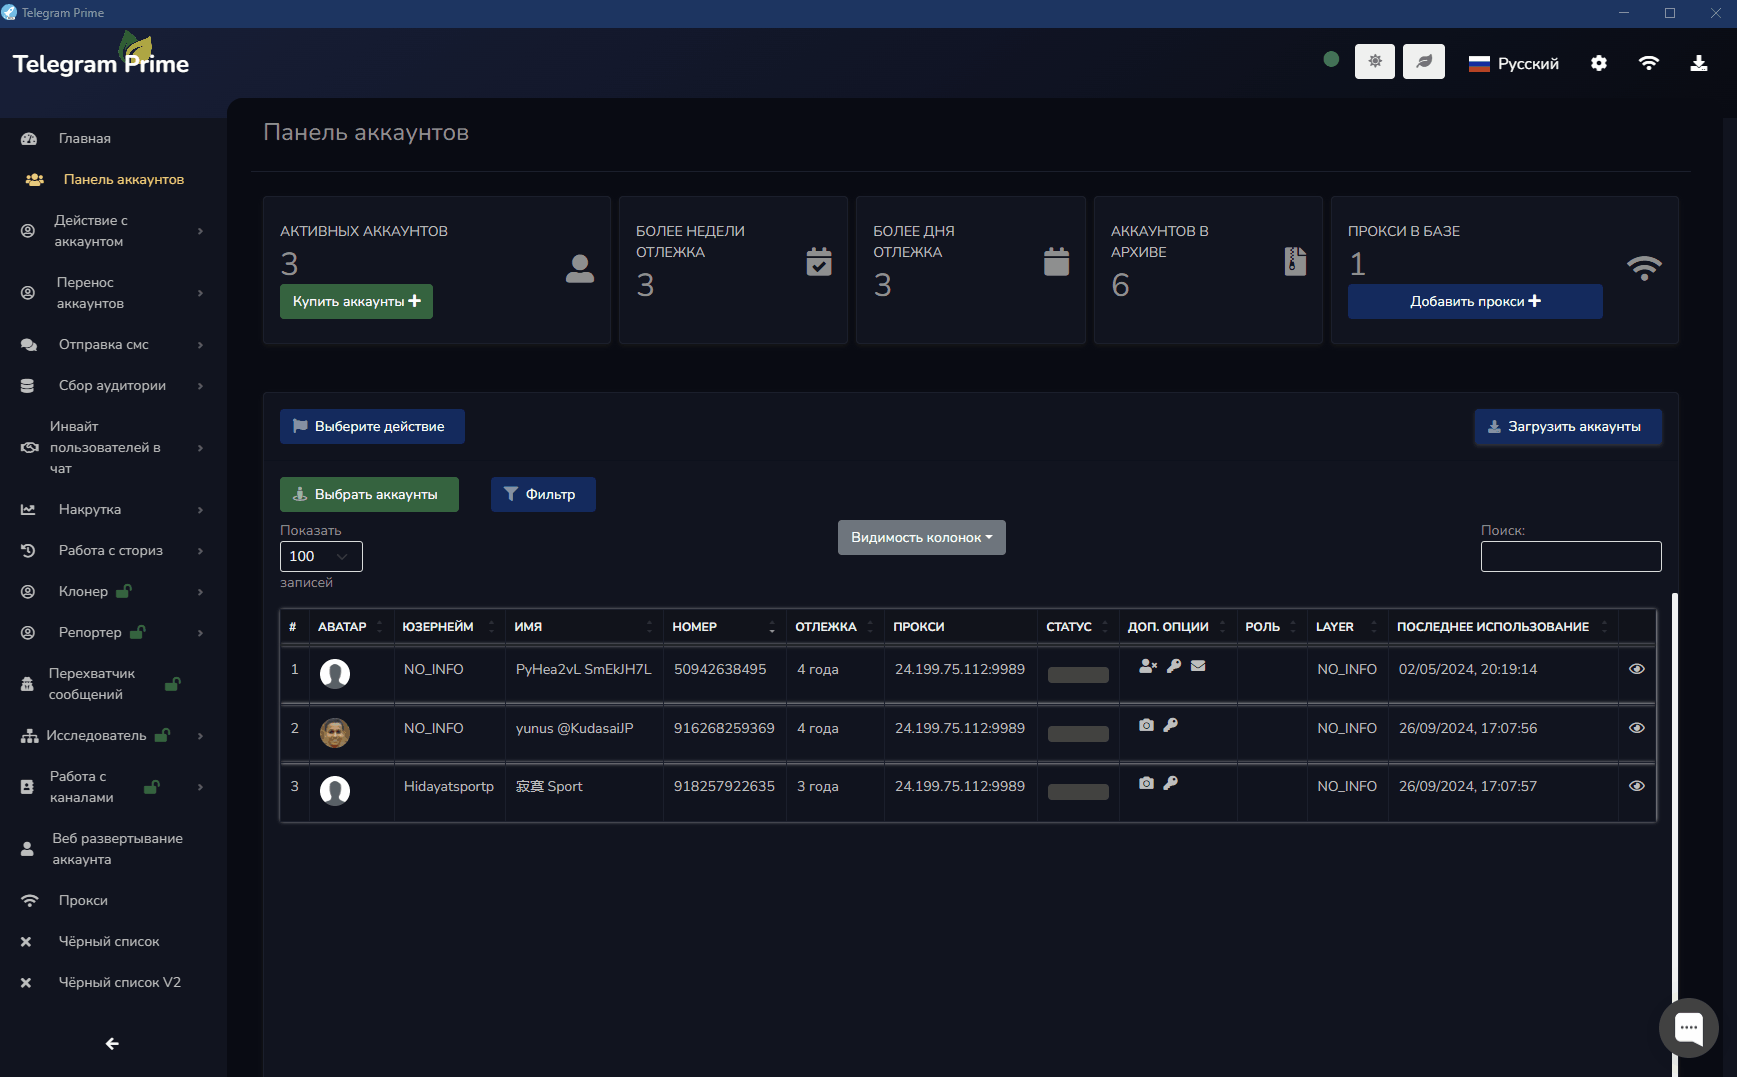Go to Главная in the sidebar
The height and width of the screenshot is (1077, 1737).
(x=84, y=138)
